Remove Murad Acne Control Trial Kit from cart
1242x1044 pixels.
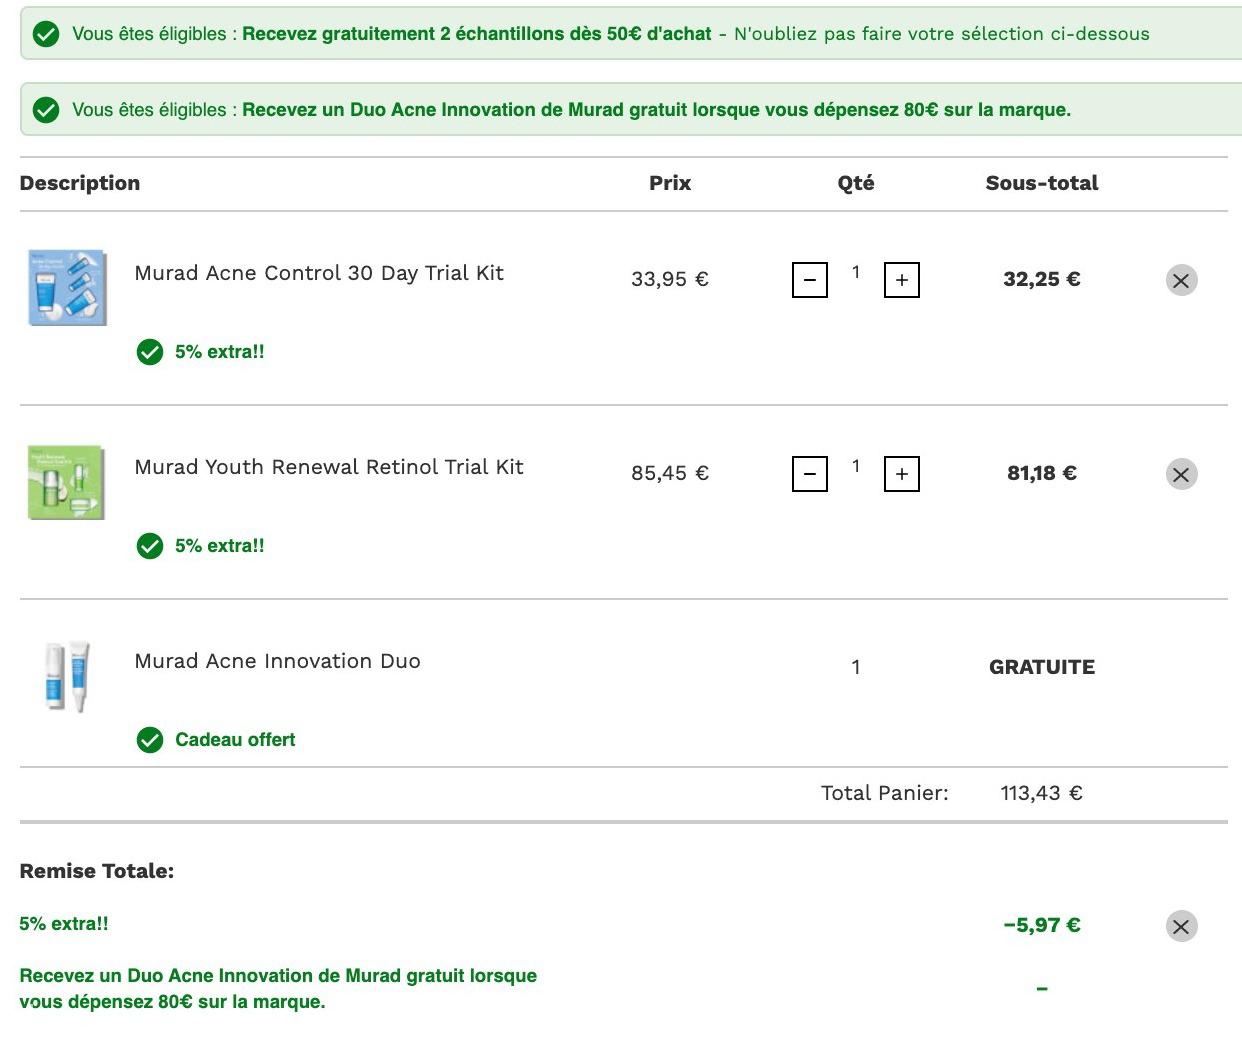pyautogui.click(x=1181, y=280)
